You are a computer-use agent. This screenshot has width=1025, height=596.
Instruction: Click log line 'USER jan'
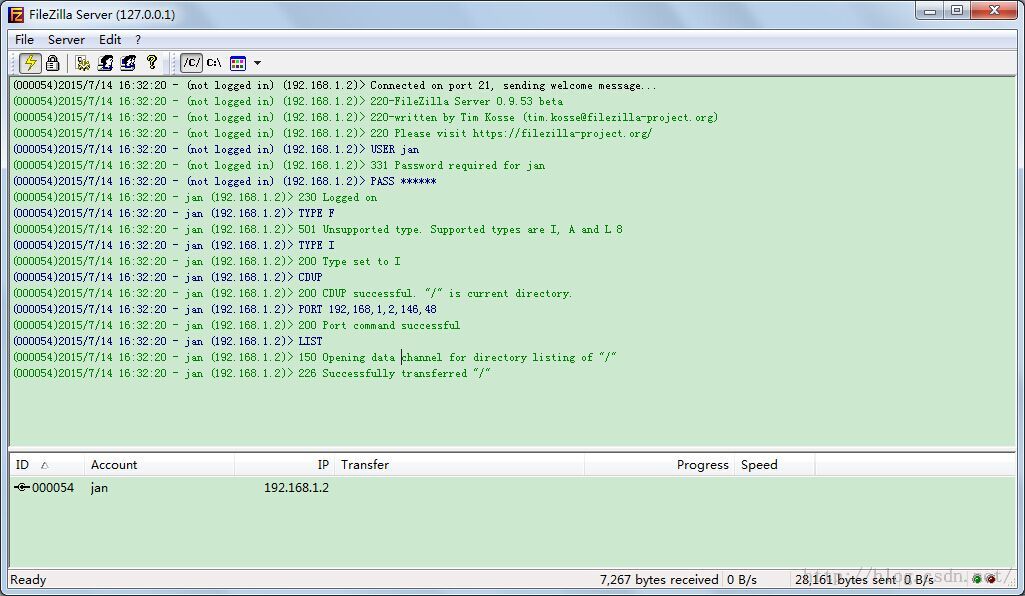coord(216,150)
